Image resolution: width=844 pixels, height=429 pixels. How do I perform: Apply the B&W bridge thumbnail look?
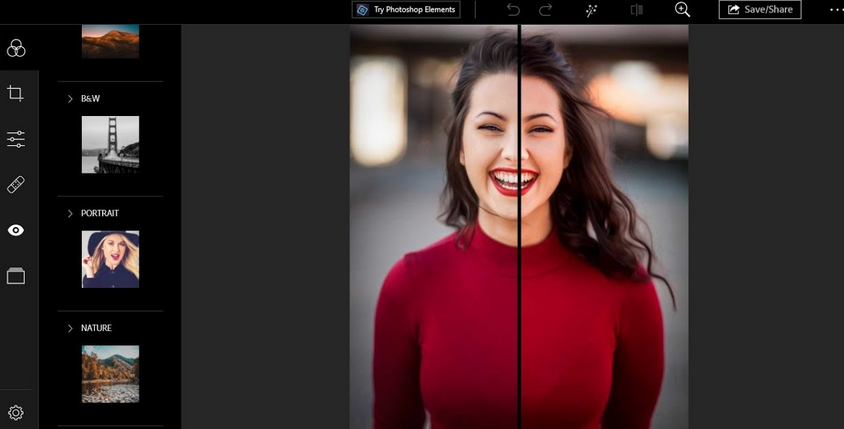click(110, 144)
